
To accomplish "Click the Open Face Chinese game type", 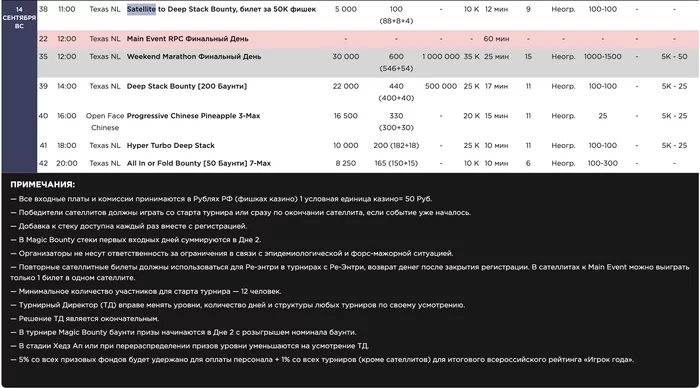I will pyautogui.click(x=105, y=121).
